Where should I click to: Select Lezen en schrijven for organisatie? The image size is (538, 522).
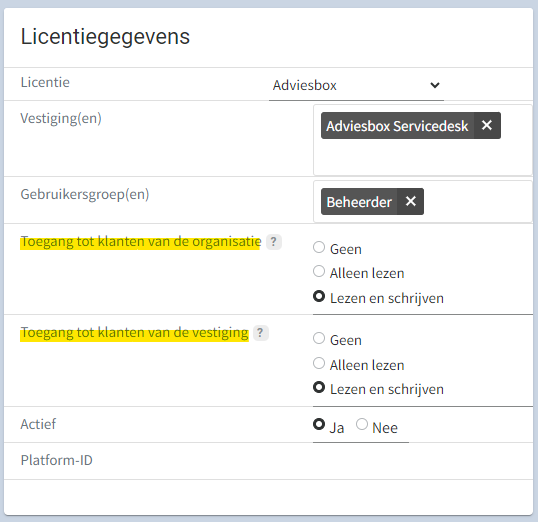point(319,296)
